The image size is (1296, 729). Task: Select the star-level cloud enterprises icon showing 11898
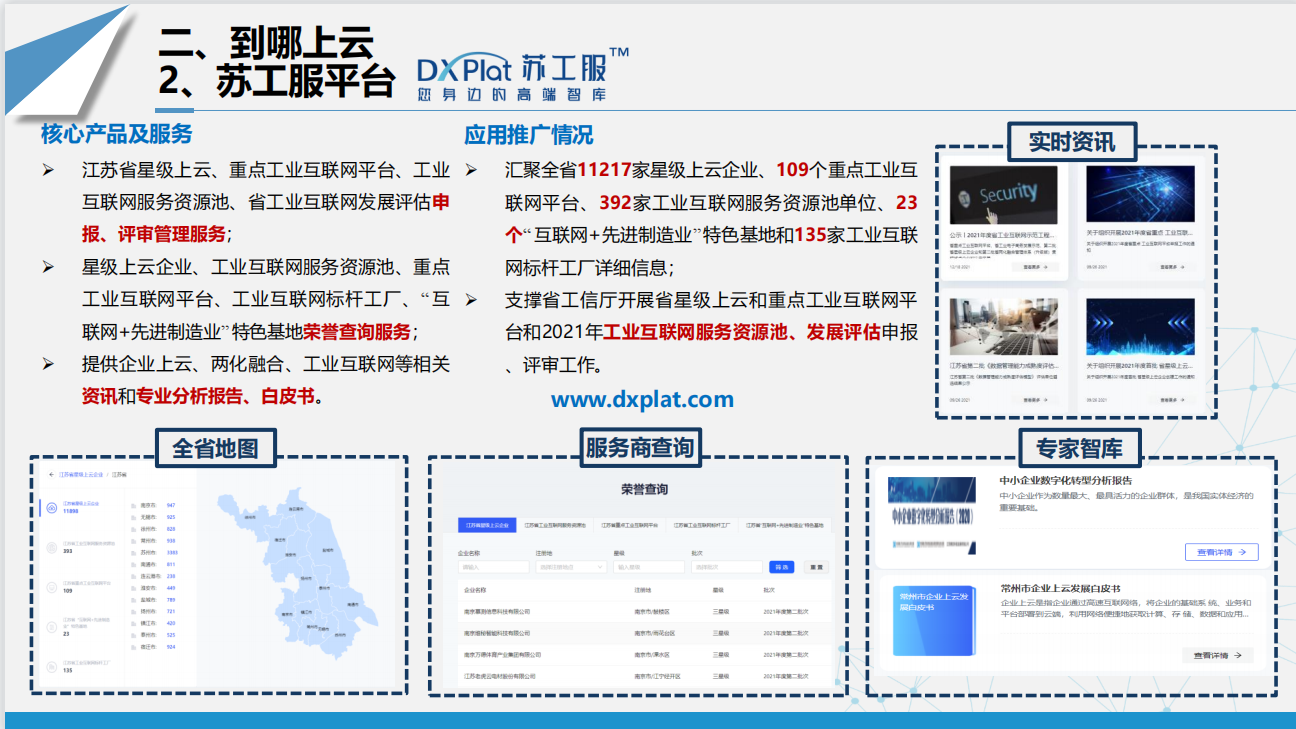50,507
